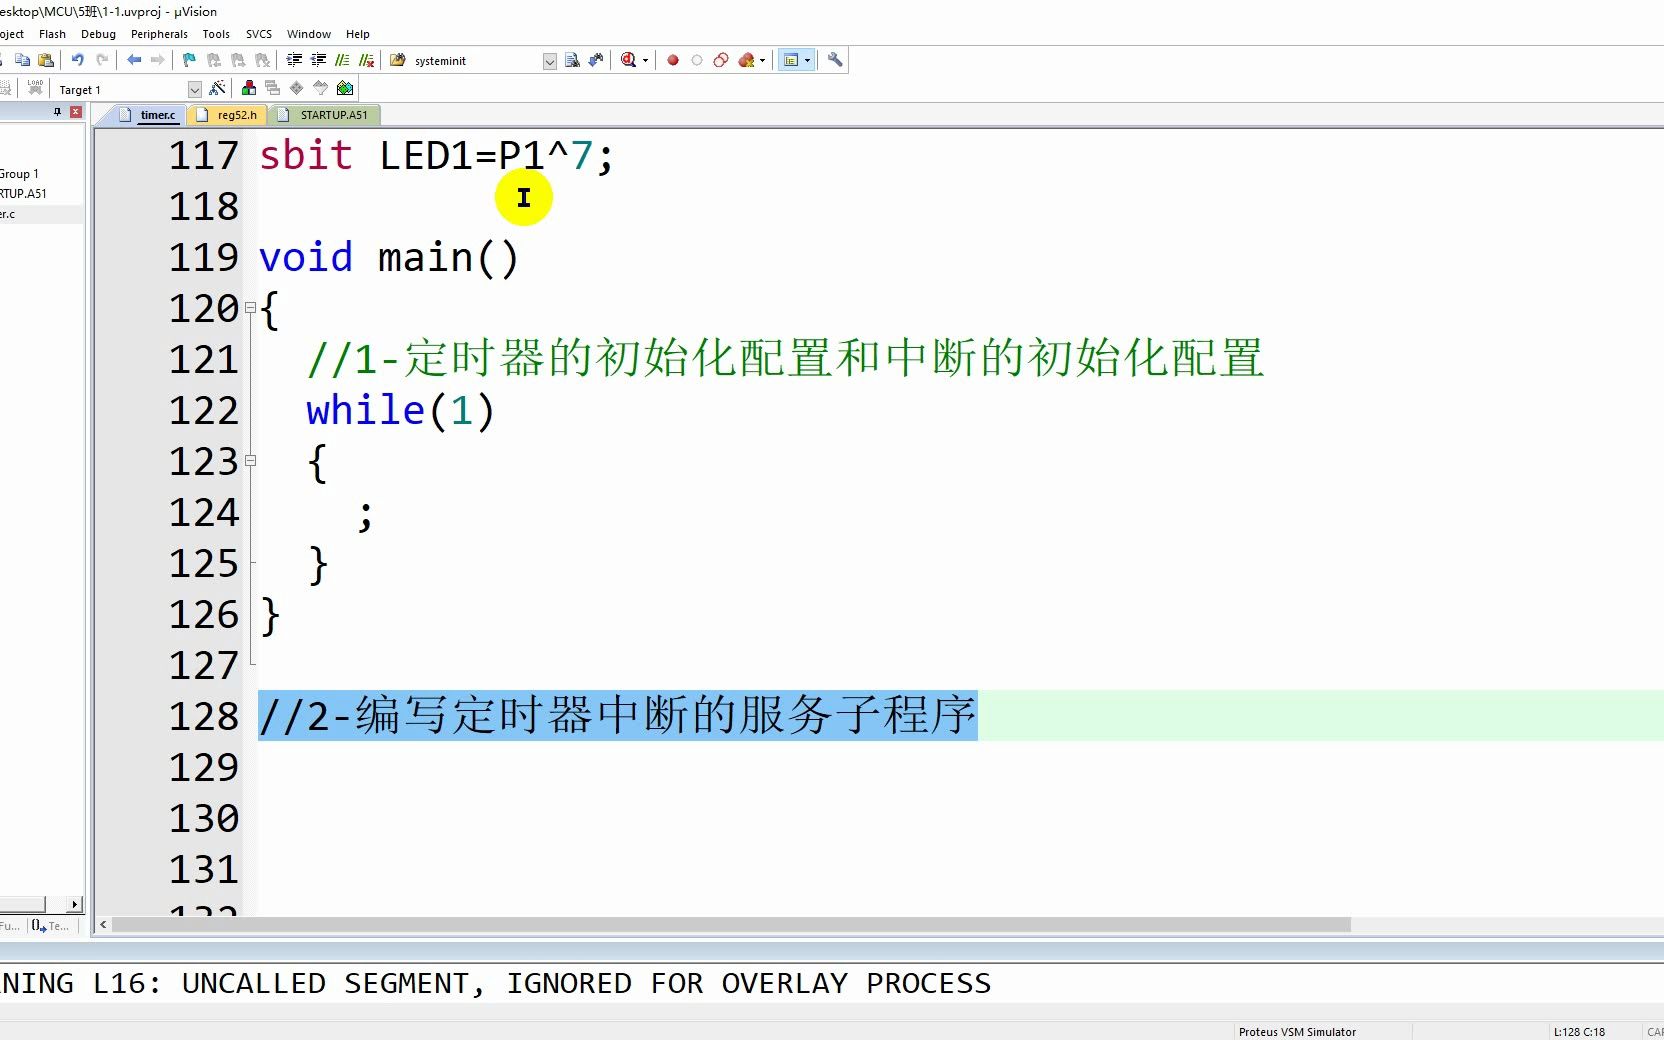
Task: Click the Enable/Disable breakpoint circle
Action: [x=697, y=60]
